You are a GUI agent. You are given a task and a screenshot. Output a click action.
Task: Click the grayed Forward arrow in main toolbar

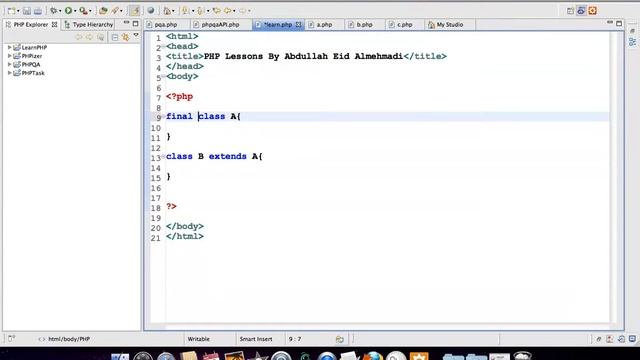243,11
